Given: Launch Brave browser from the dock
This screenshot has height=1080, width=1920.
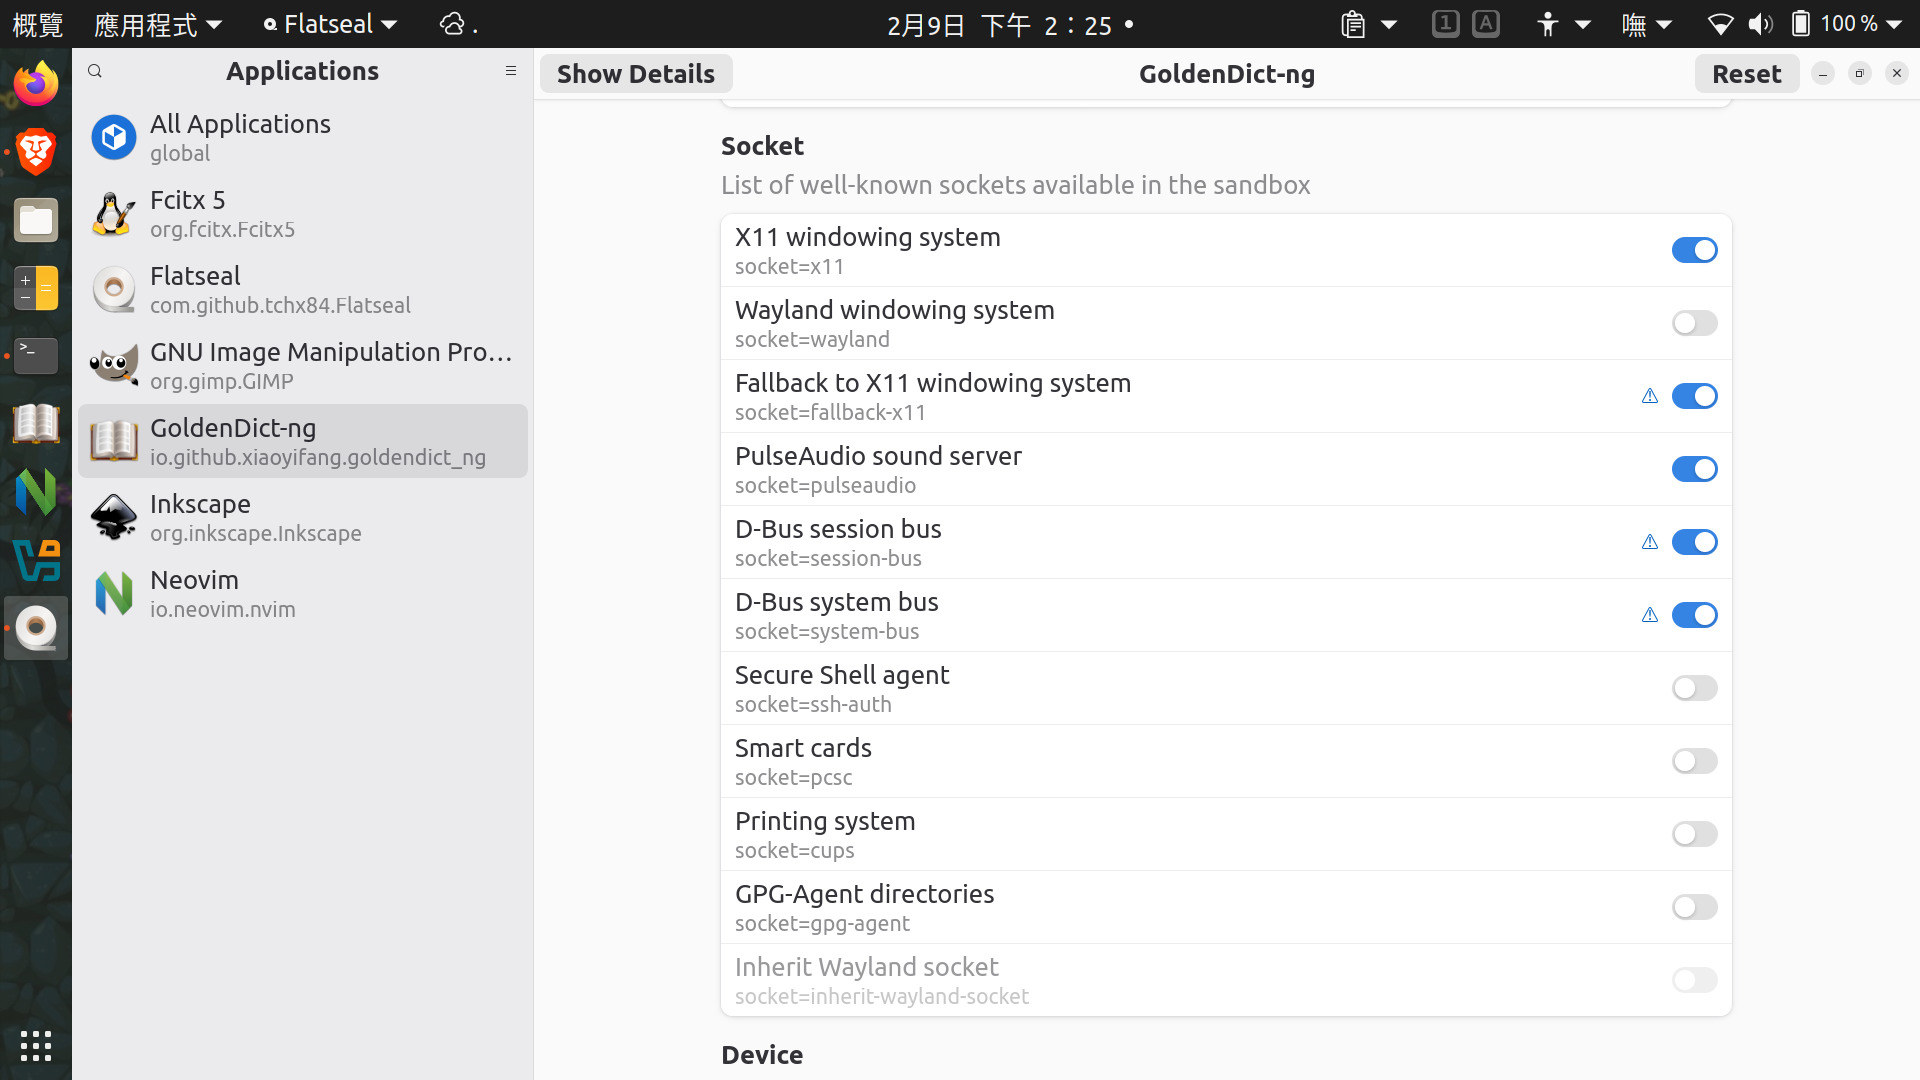Looking at the screenshot, I should coord(36,152).
